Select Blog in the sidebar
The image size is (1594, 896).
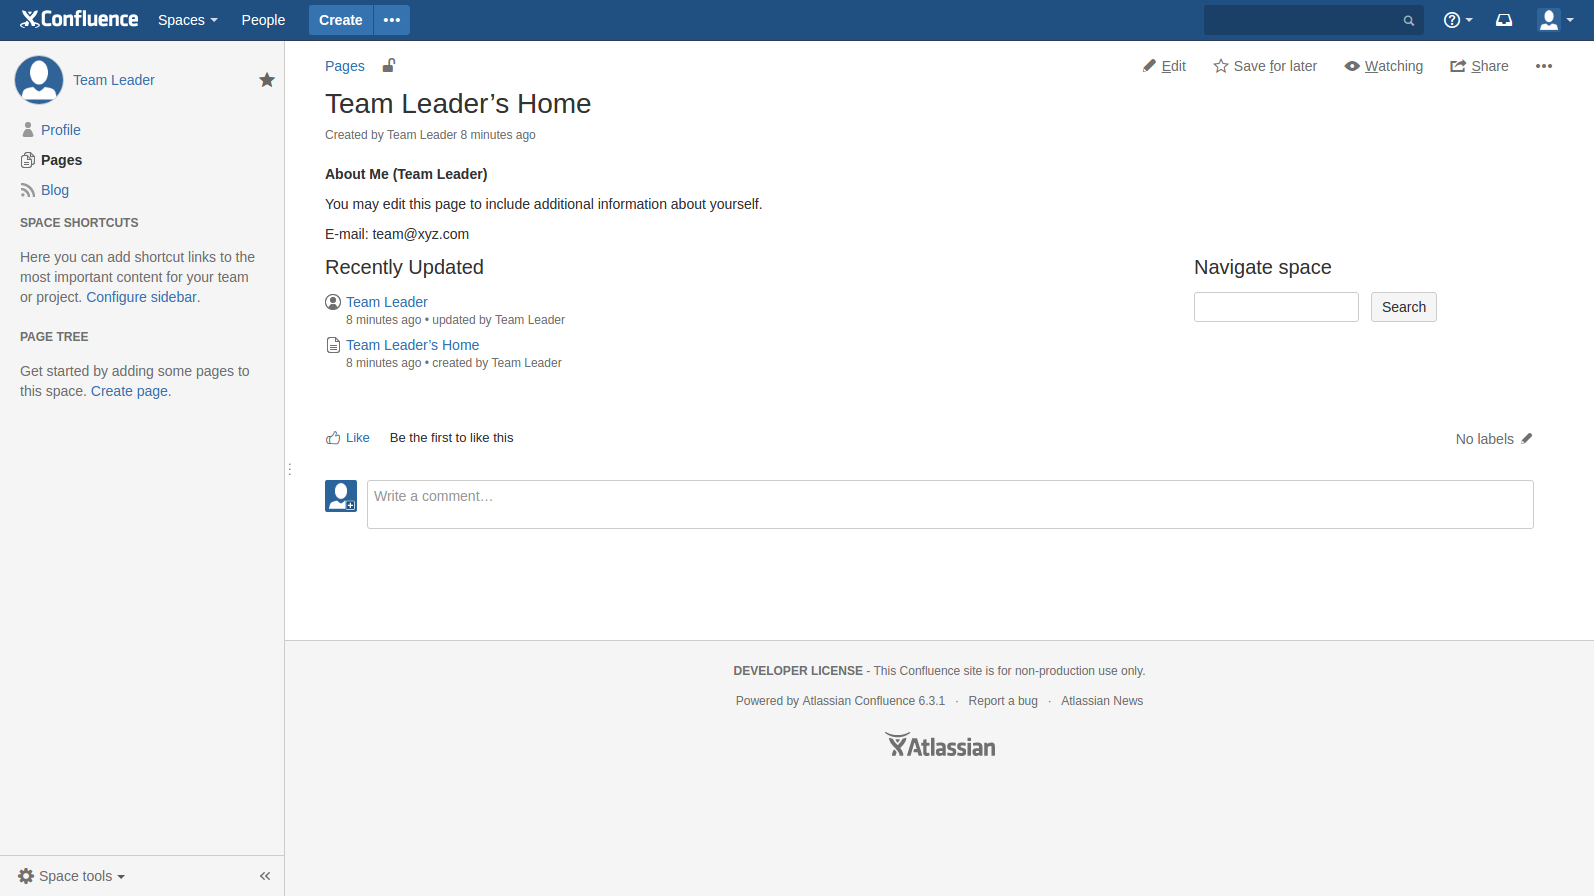click(x=55, y=190)
